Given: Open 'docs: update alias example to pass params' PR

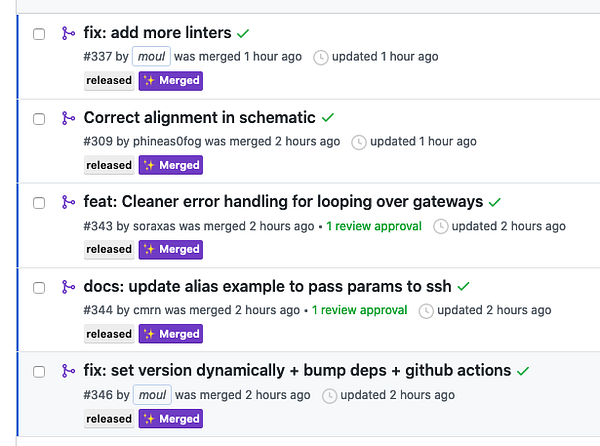Looking at the screenshot, I should [267, 286].
